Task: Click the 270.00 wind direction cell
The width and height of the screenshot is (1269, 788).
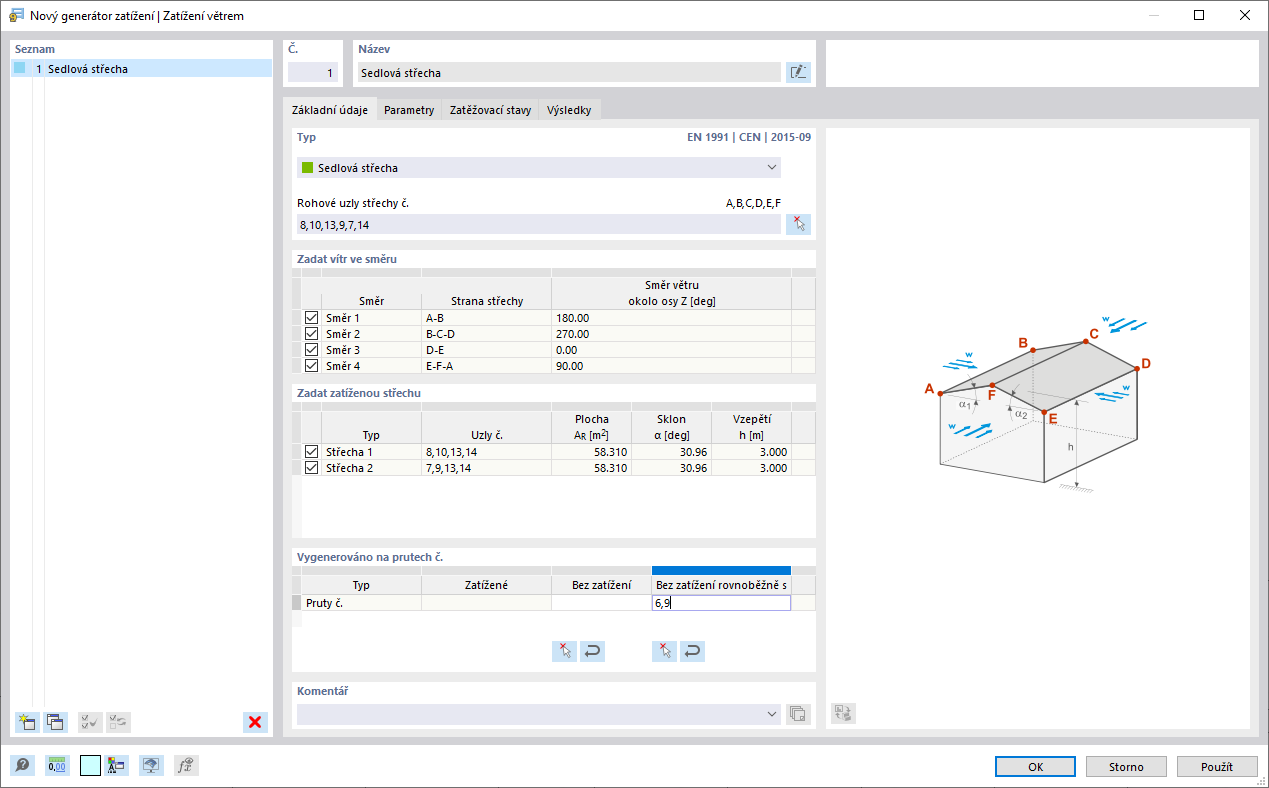Action: point(671,334)
